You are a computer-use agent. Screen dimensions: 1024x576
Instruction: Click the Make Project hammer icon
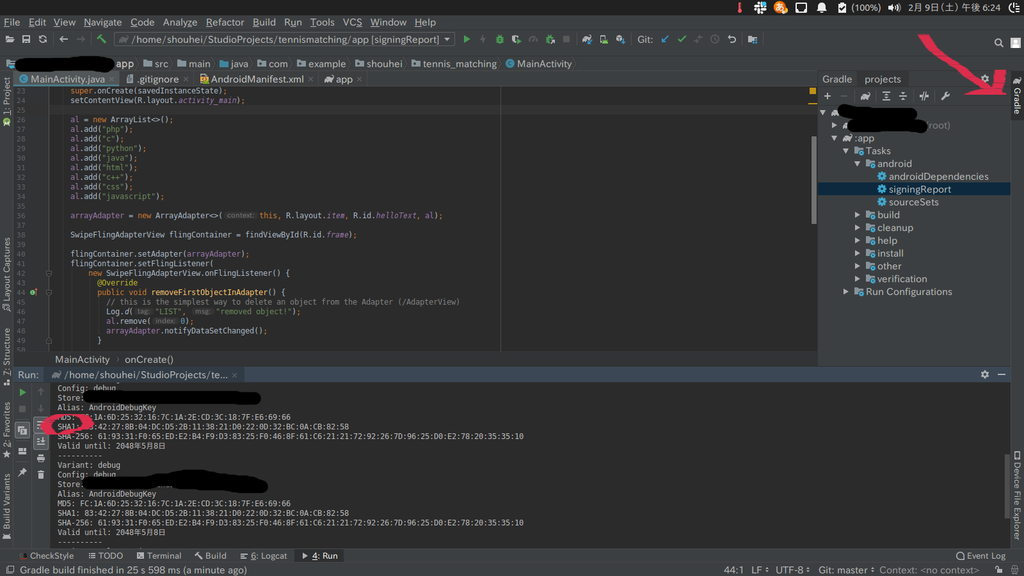[x=101, y=39]
